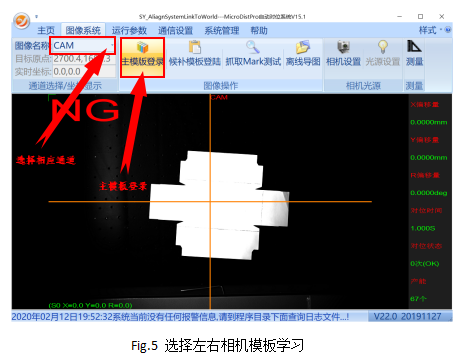This screenshot has width=465, height=362.
Task: Open the 帮助 menu tab
Action: pos(259,30)
